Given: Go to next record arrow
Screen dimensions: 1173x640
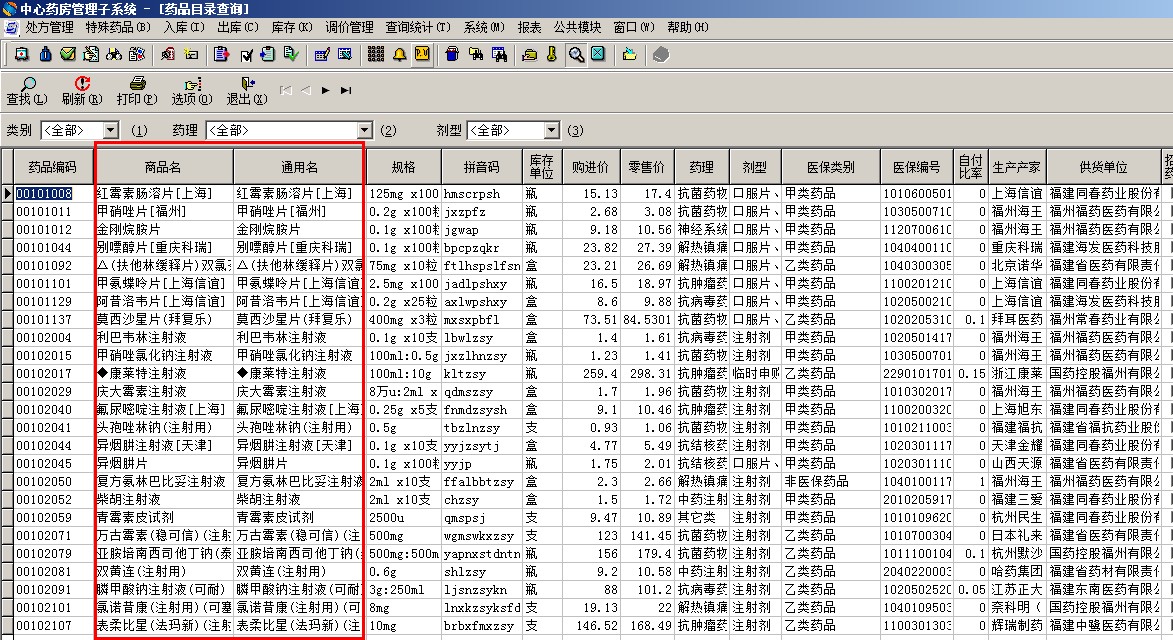Looking at the screenshot, I should [x=325, y=90].
